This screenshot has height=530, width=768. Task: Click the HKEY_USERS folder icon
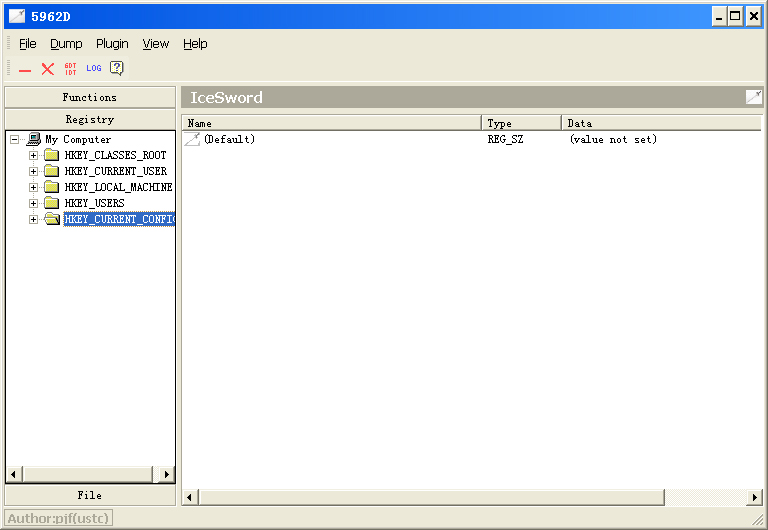pyautogui.click(x=51, y=203)
